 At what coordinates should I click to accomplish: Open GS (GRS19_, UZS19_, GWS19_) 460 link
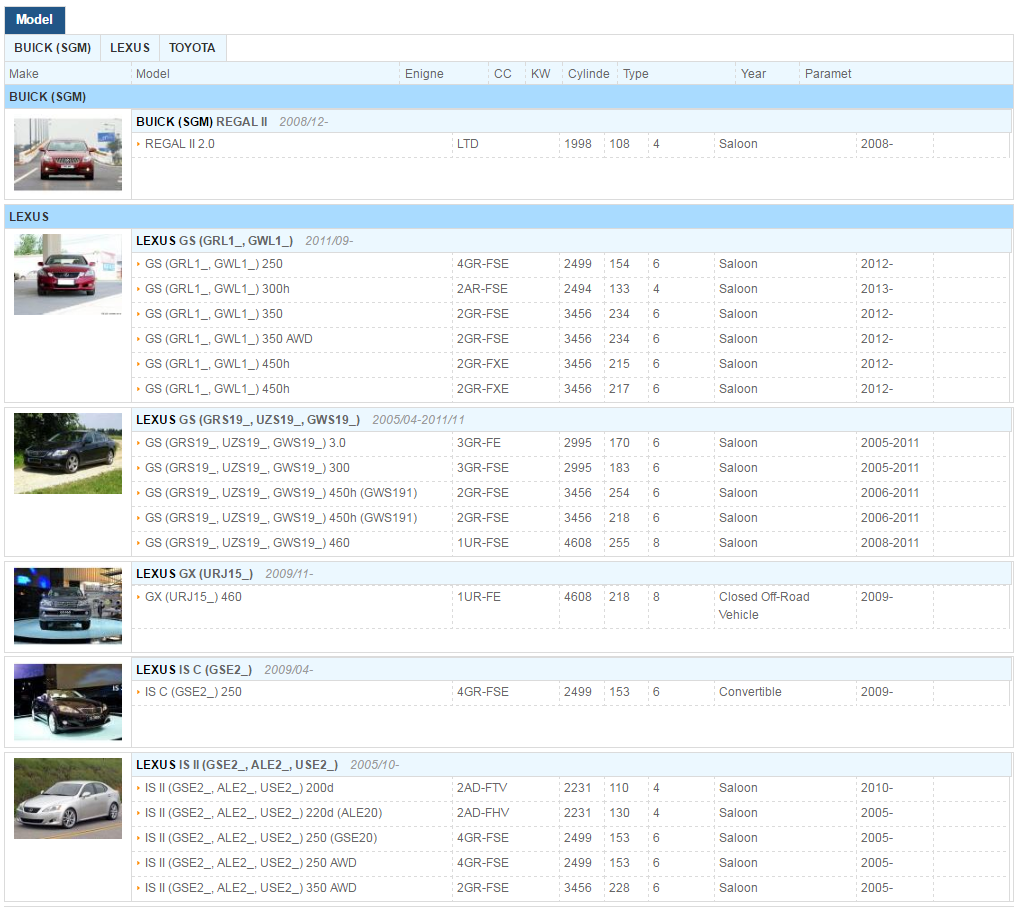coord(247,542)
